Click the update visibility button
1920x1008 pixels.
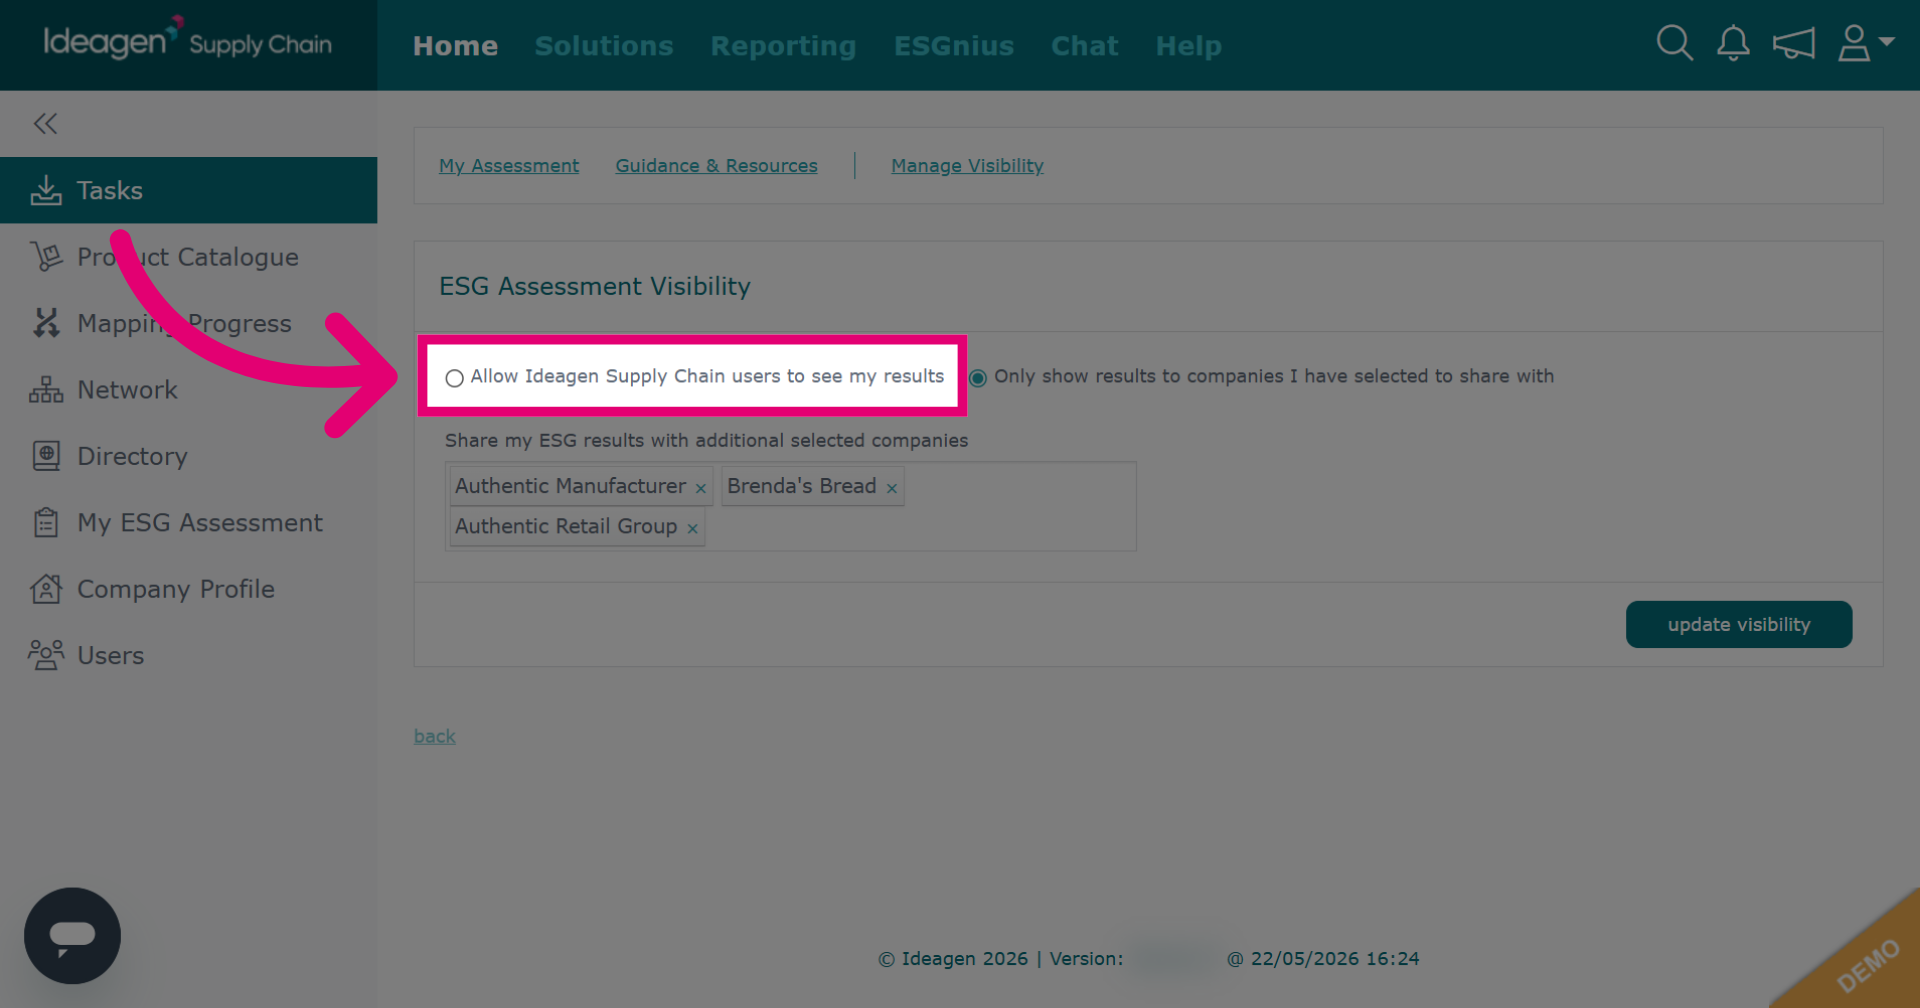coord(1739,624)
